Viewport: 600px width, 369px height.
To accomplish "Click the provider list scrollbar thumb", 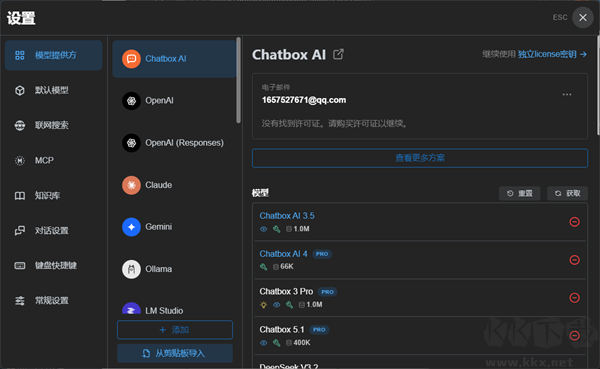I will (x=238, y=80).
